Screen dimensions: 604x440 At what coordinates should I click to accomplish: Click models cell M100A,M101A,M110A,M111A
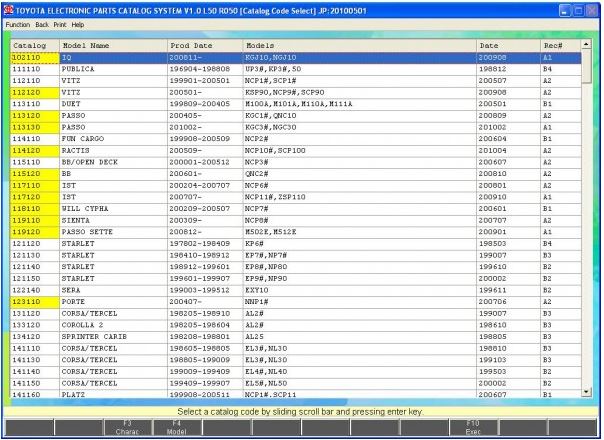click(360, 104)
